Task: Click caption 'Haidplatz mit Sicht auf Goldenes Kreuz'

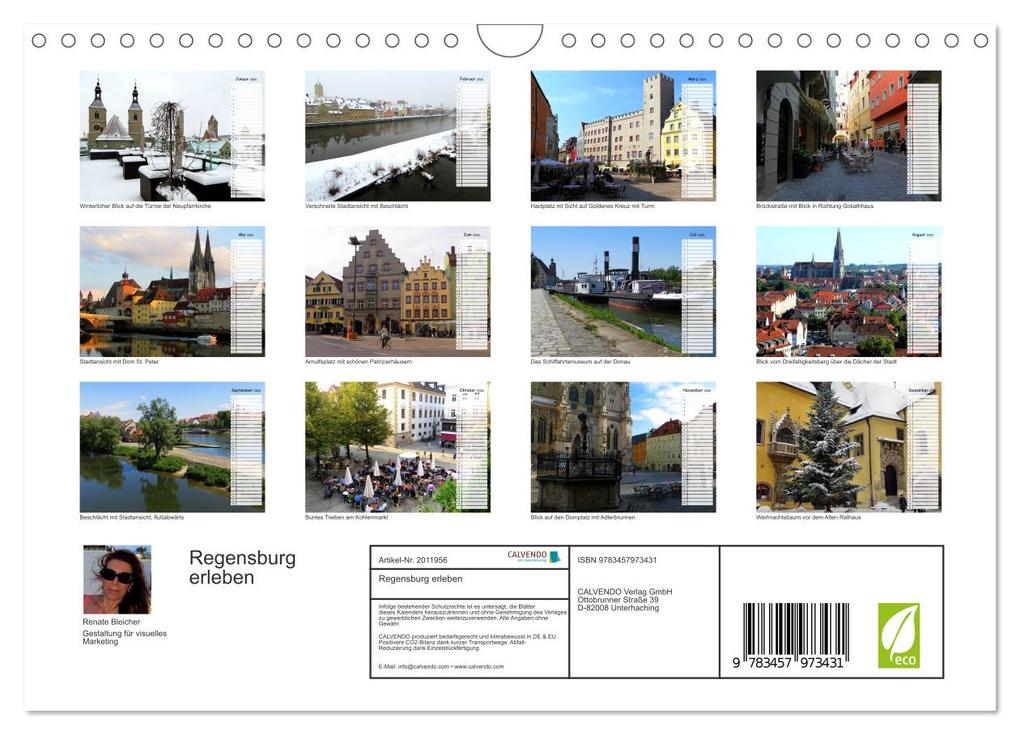Action: pyautogui.click(x=593, y=206)
